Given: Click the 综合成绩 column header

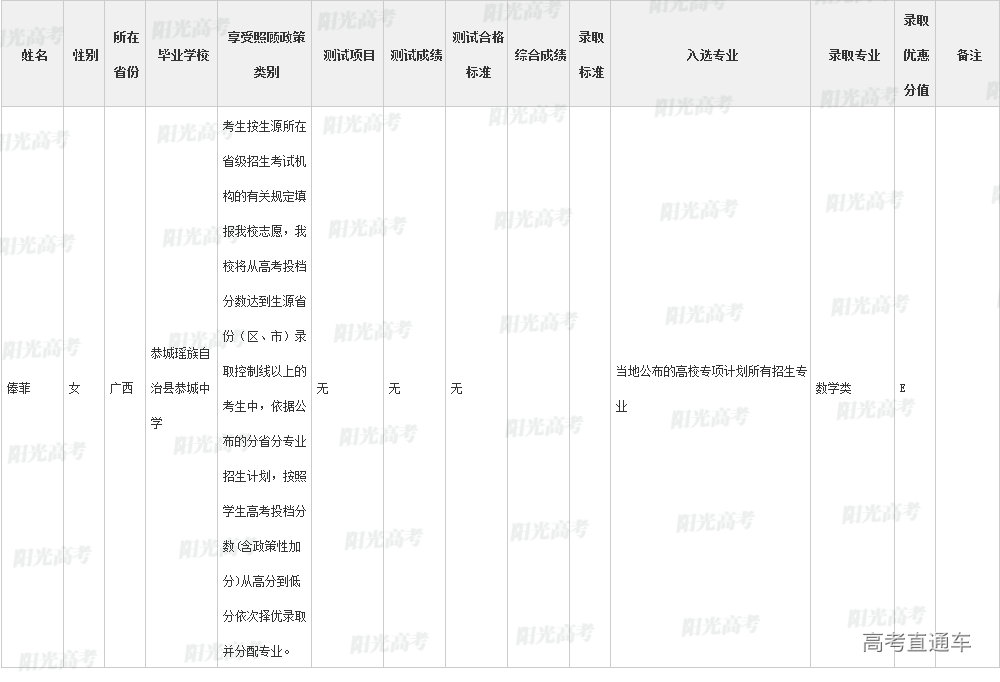Looking at the screenshot, I should [x=540, y=55].
